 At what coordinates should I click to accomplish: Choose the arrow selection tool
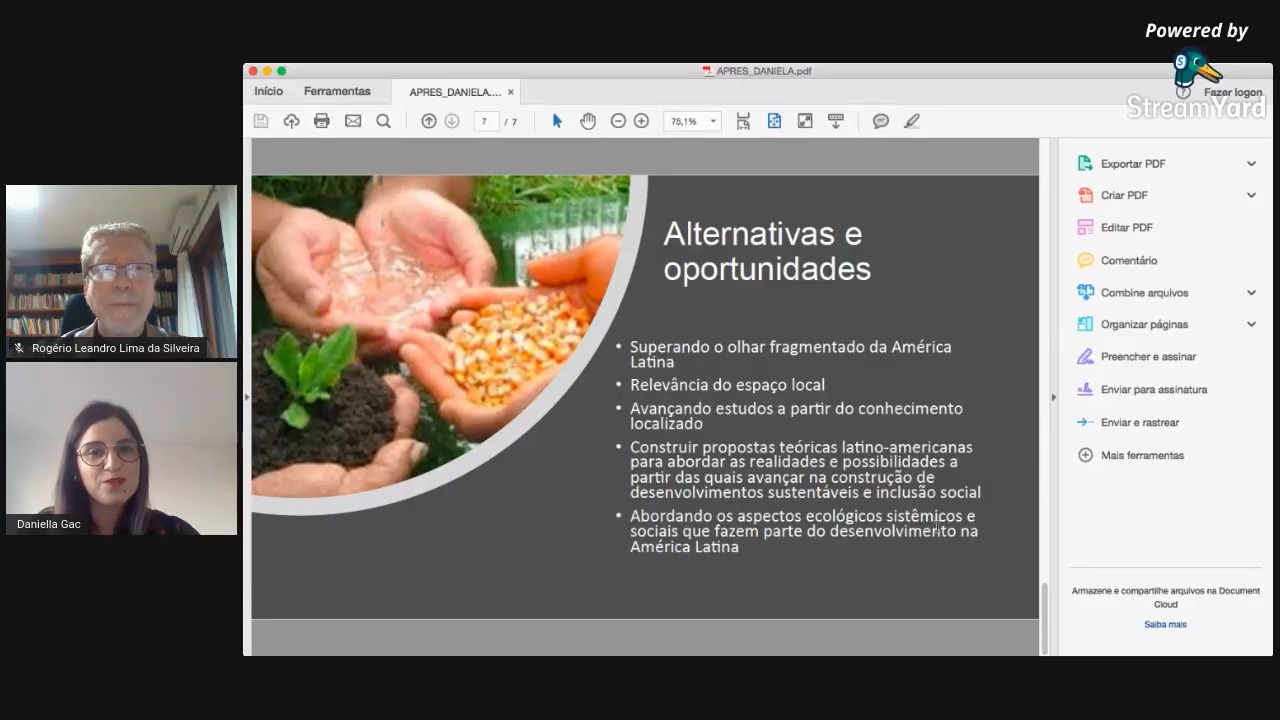click(557, 121)
